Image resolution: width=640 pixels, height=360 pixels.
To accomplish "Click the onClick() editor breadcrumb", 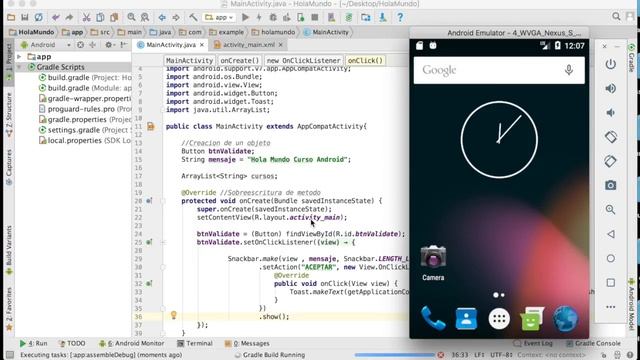I will (365, 60).
